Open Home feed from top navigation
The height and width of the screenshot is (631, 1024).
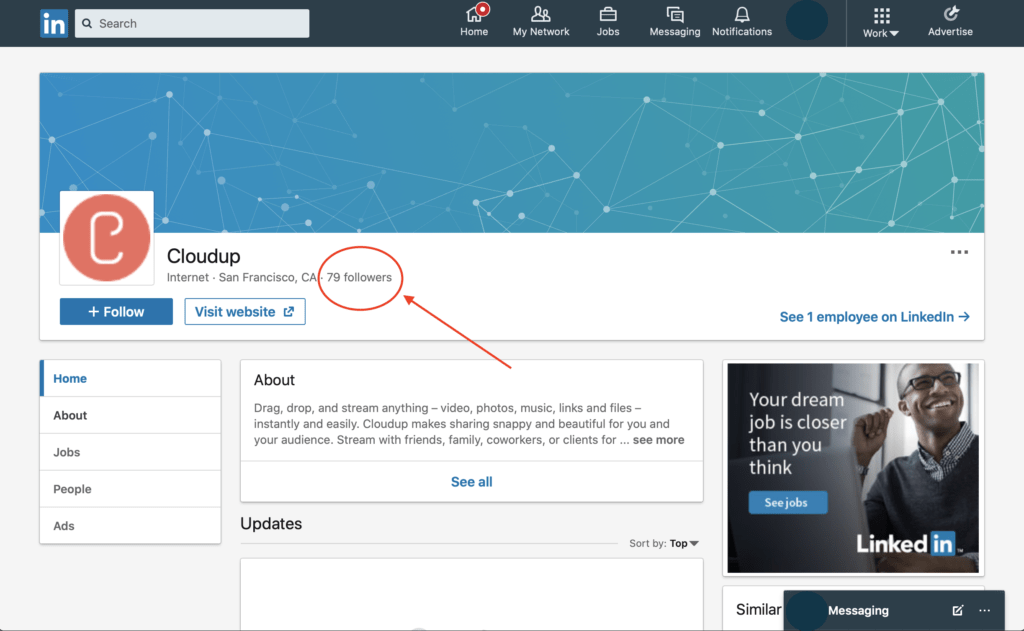(x=474, y=22)
